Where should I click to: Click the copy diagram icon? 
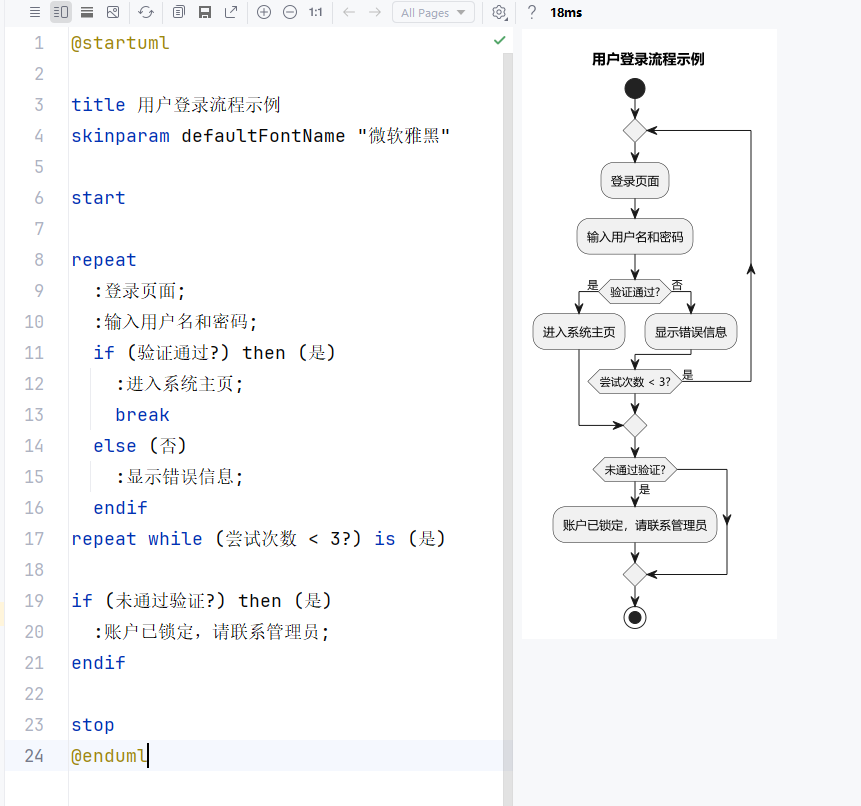[179, 12]
